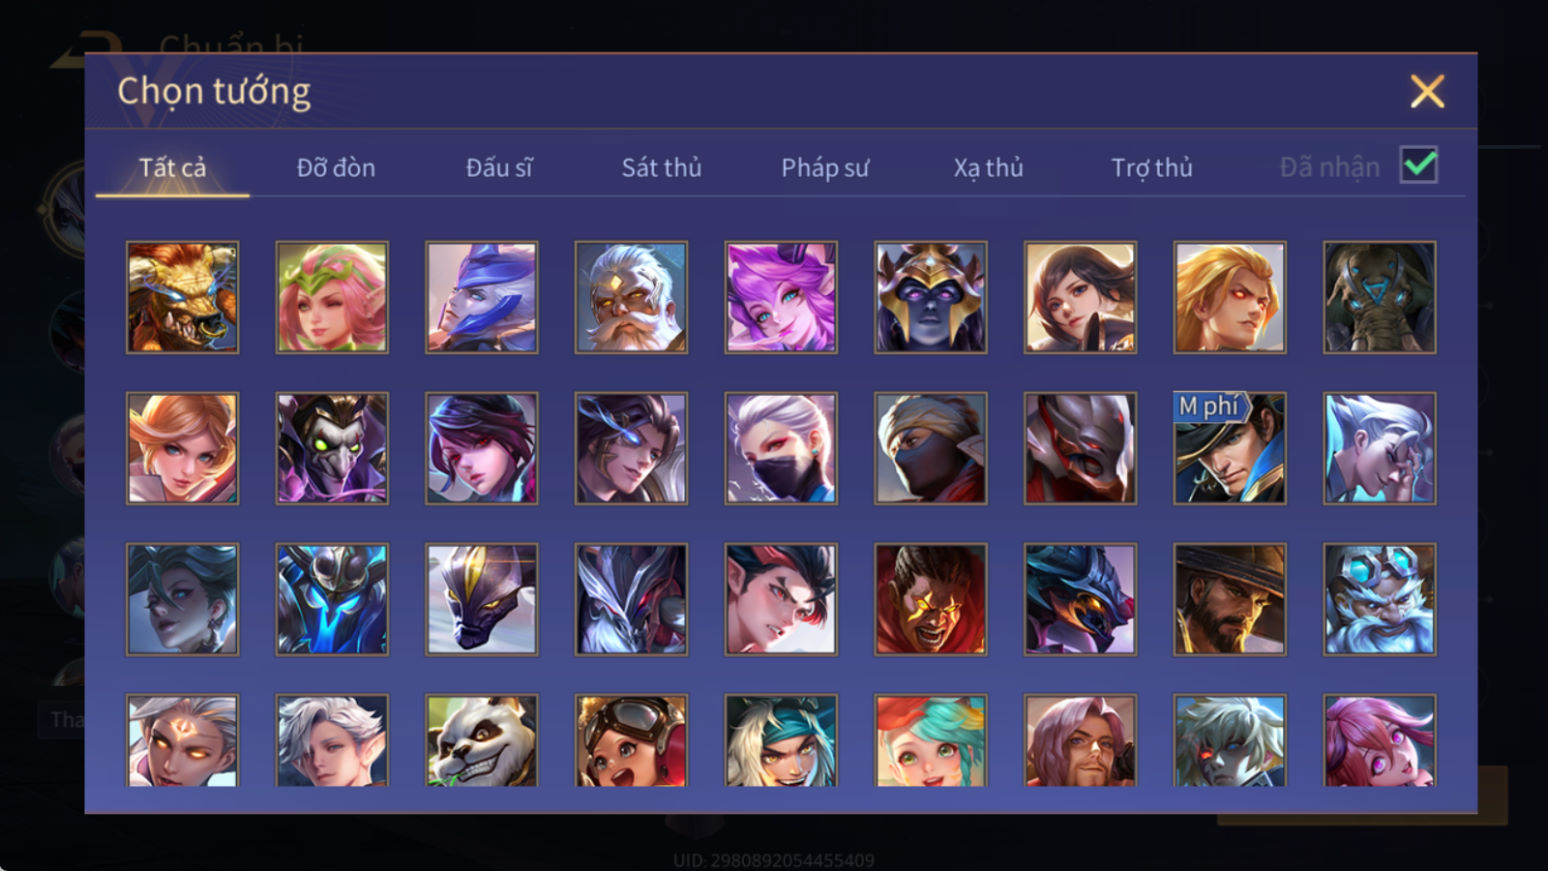Filter by Pháp sư heroes
Image resolution: width=1548 pixels, height=871 pixels.
pyautogui.click(x=825, y=168)
